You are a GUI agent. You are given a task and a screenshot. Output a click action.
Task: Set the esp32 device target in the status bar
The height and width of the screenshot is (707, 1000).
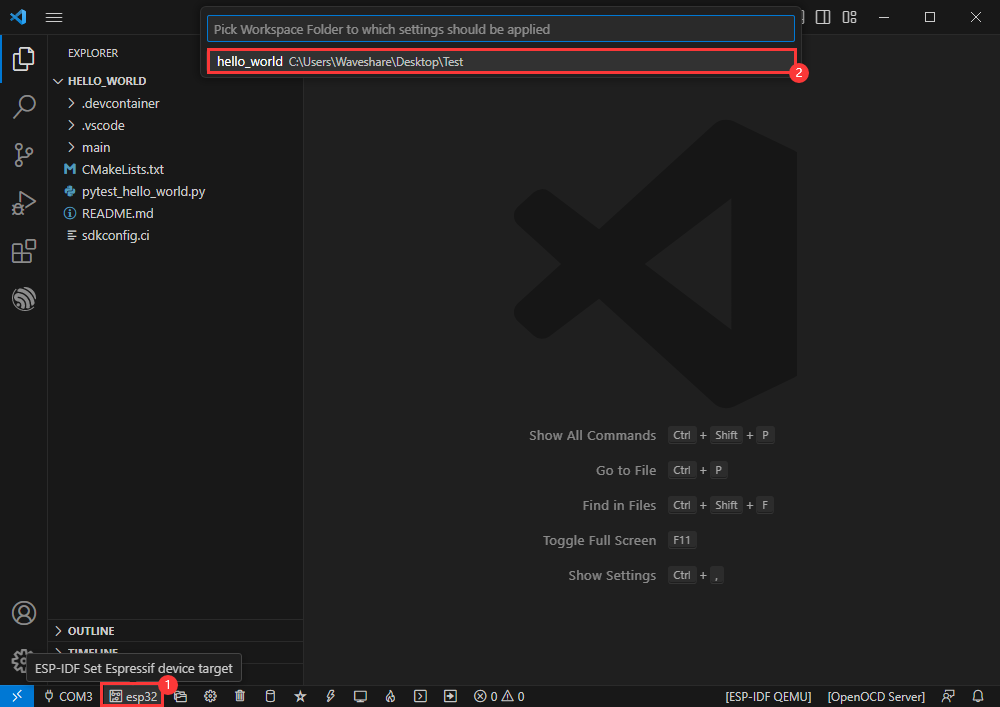[x=133, y=696]
